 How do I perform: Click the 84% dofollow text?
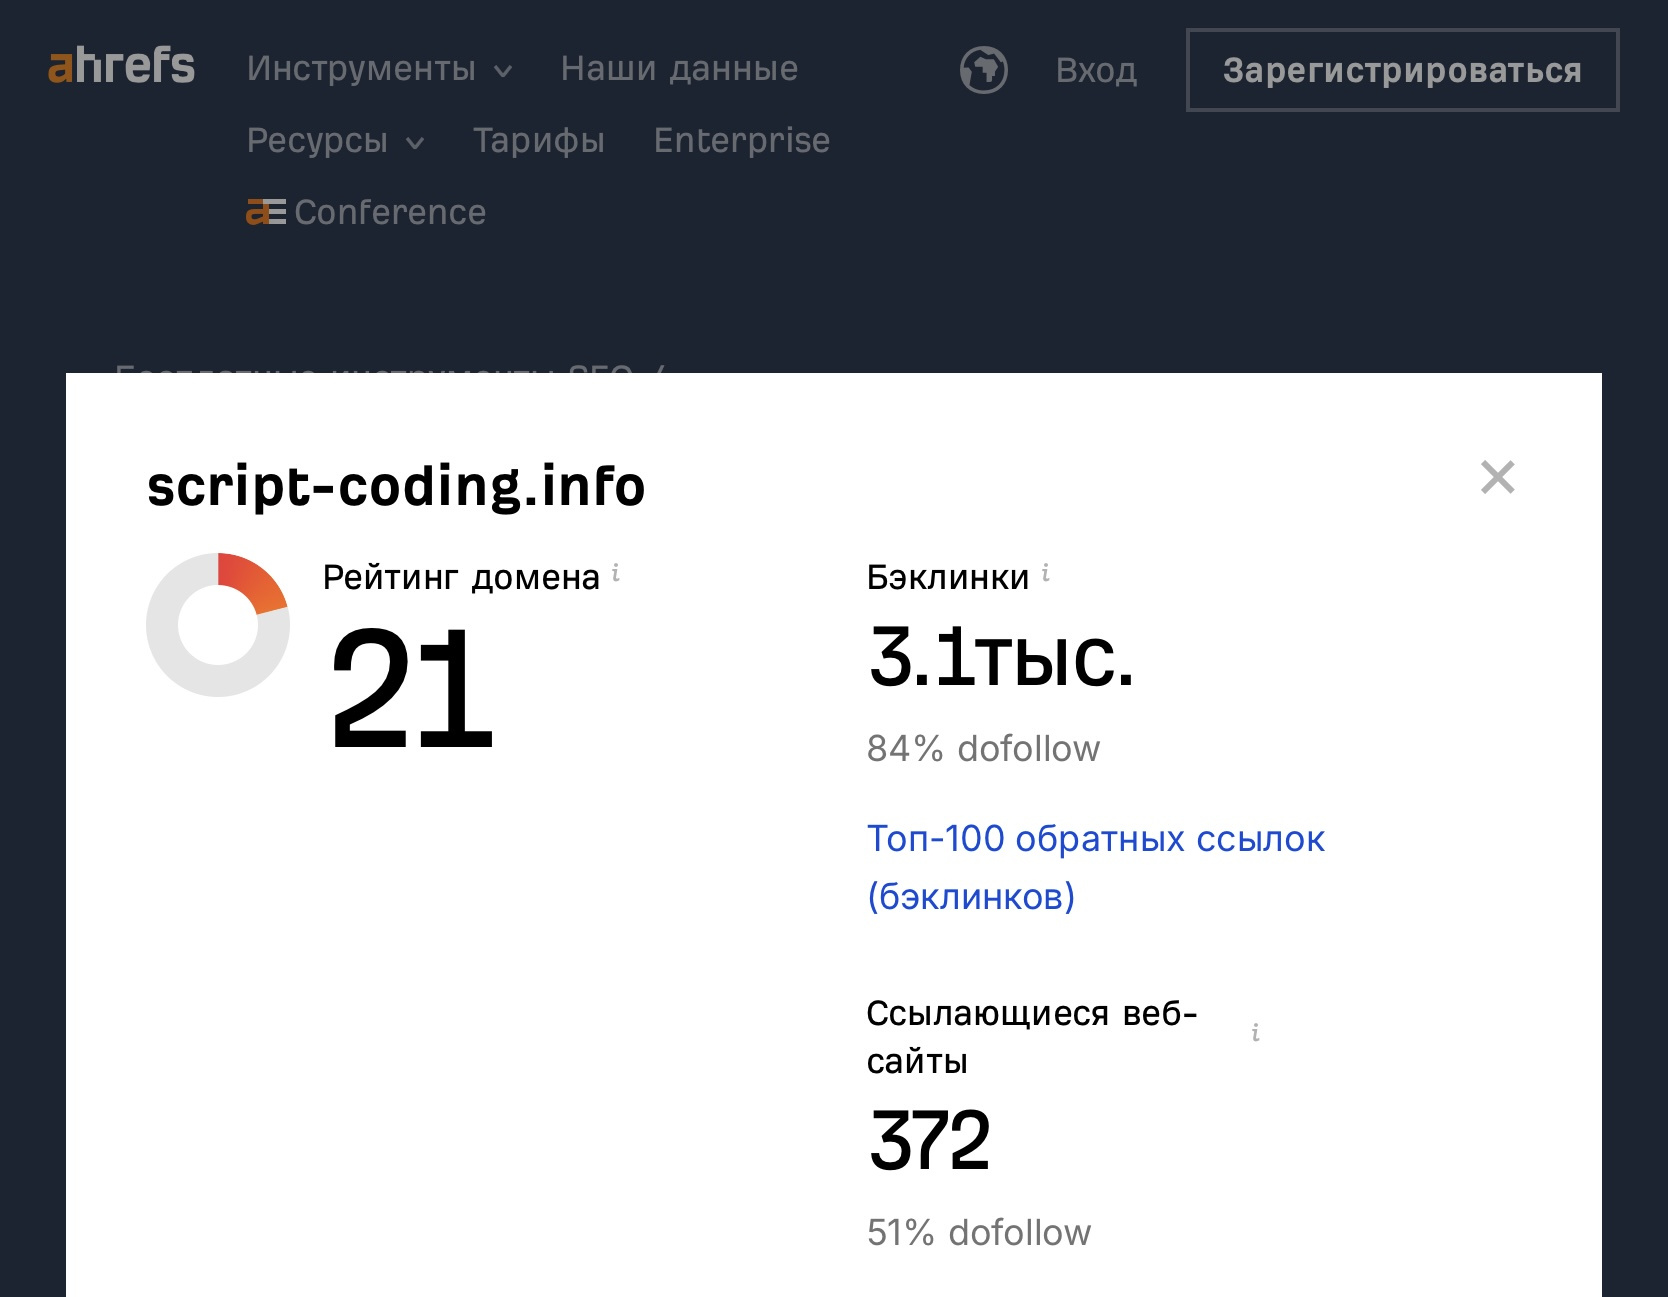983,749
